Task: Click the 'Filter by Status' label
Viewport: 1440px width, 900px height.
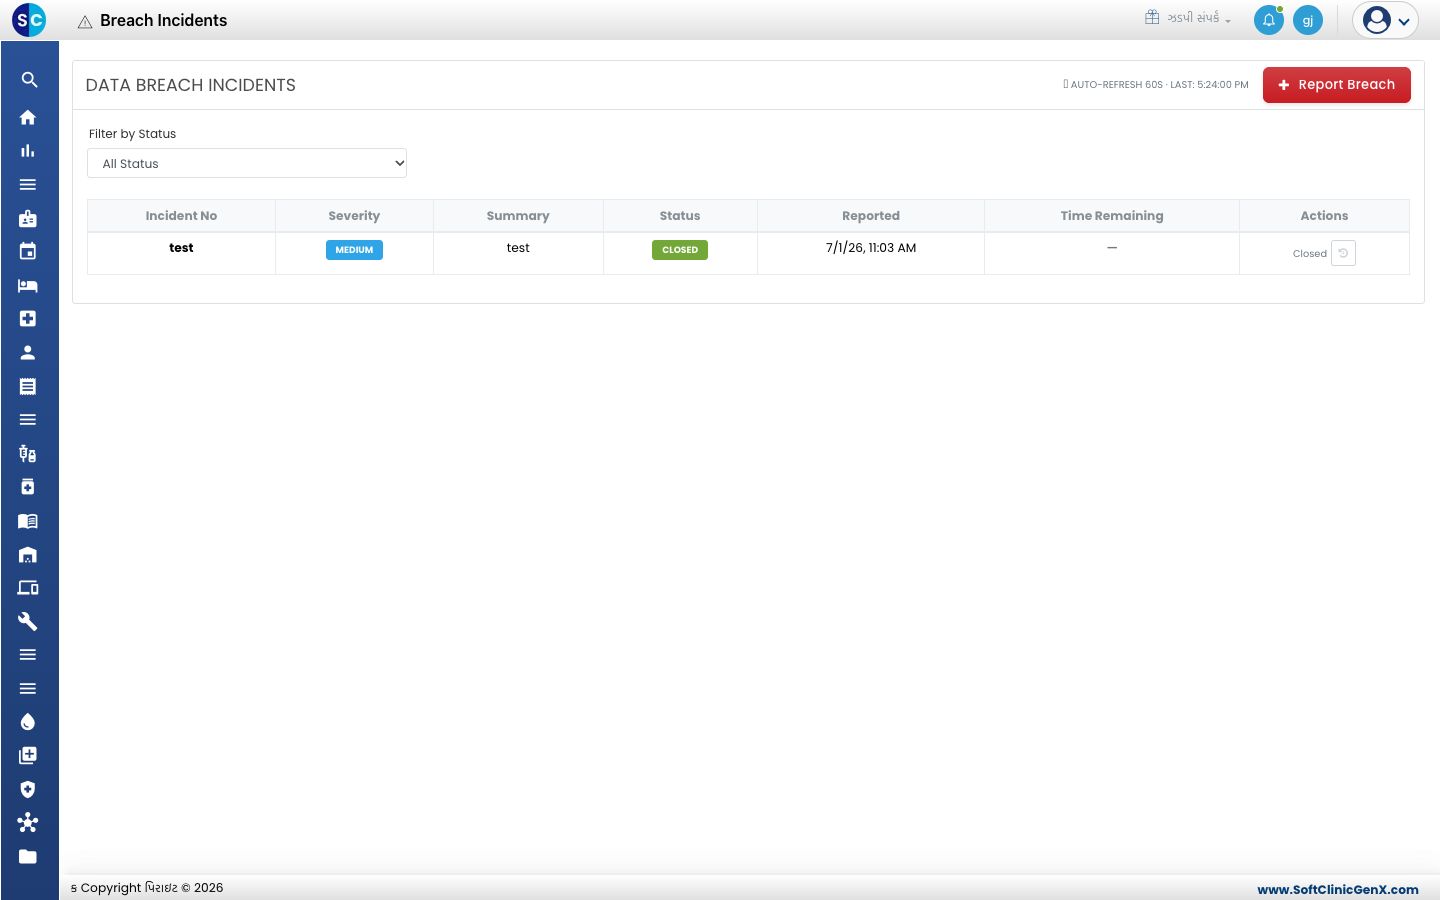Action: tap(132, 134)
